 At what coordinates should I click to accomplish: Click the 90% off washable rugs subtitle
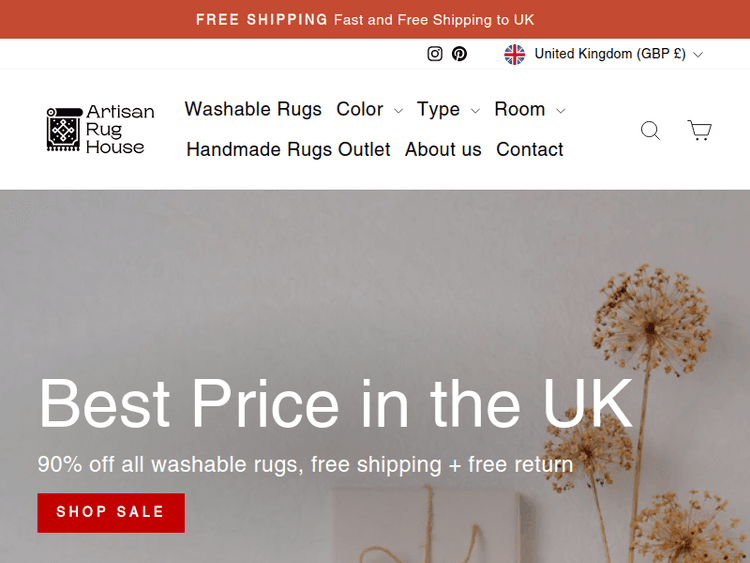305,464
